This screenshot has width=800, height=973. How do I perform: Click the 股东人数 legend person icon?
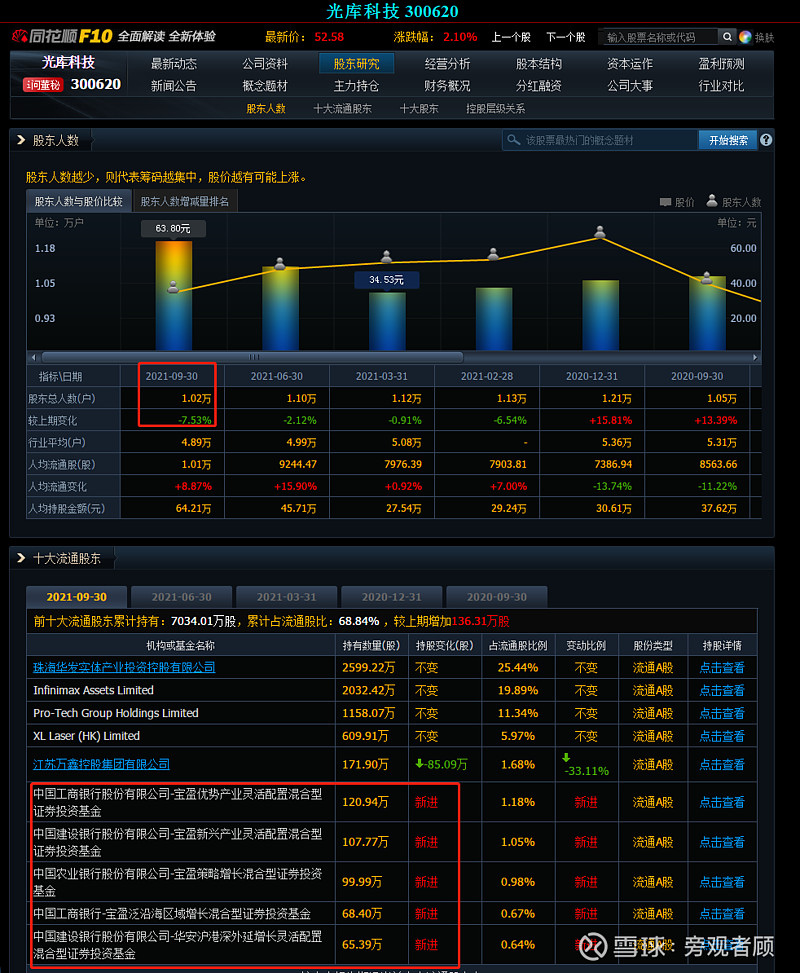click(x=712, y=200)
